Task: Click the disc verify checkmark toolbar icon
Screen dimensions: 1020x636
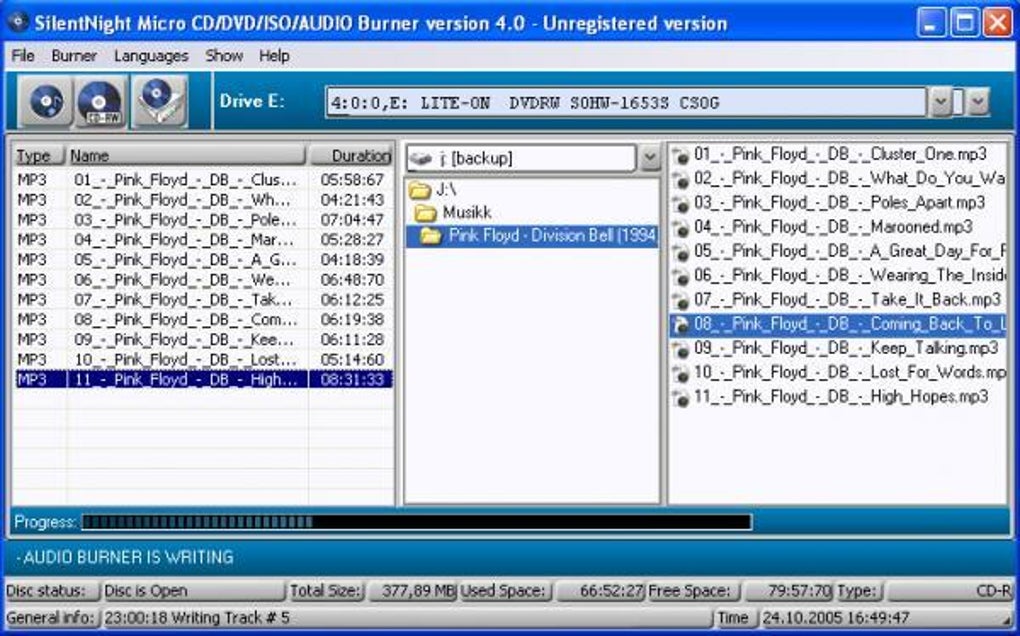Action: [159, 101]
